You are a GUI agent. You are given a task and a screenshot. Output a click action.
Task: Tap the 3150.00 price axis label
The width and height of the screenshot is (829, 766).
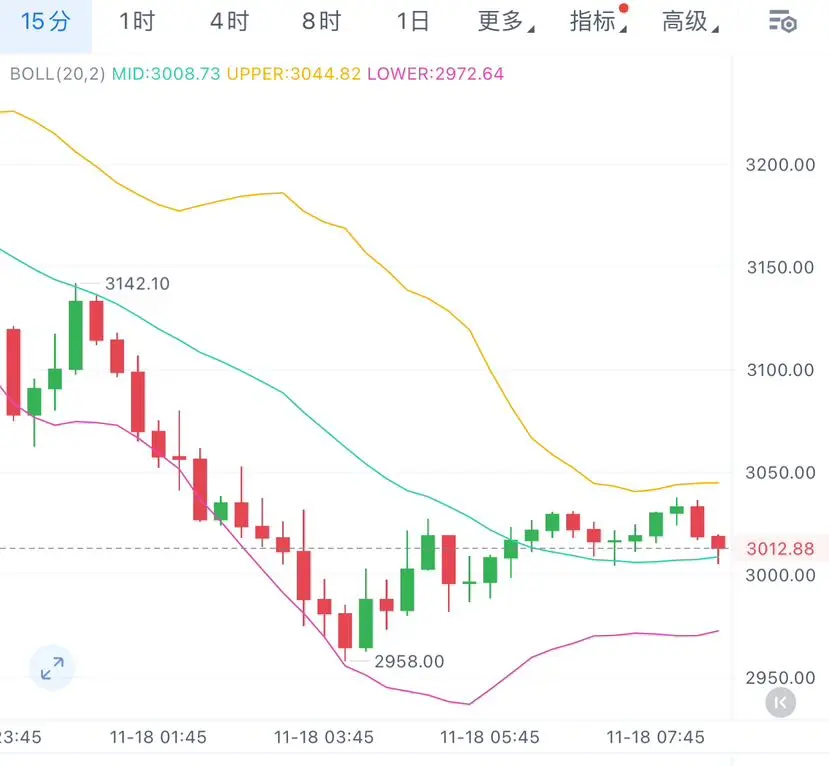tap(780, 267)
